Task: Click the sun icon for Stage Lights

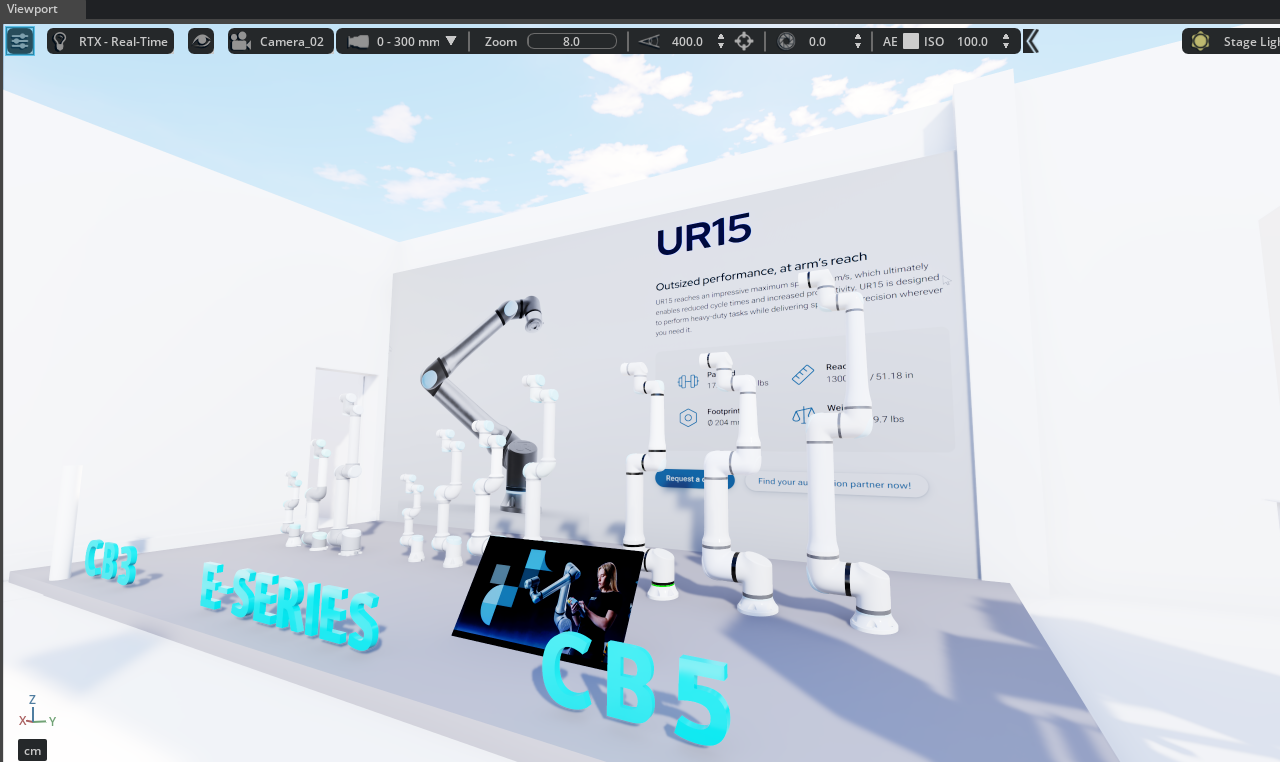Action: (x=1201, y=41)
